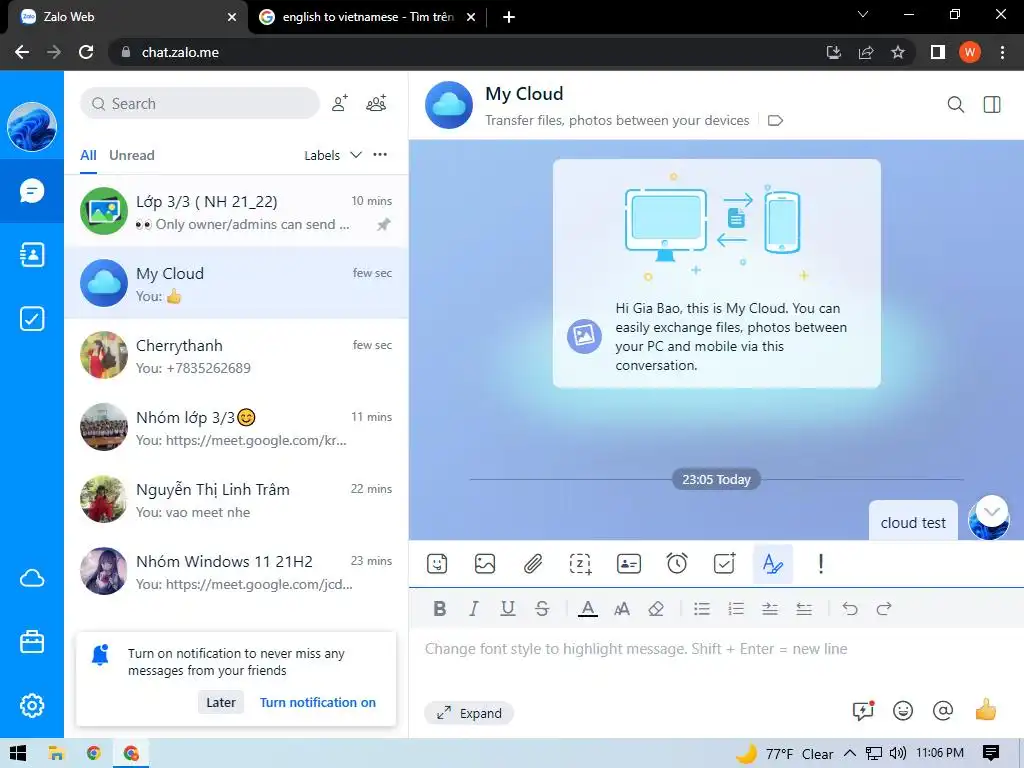Open the Contacts icon in sidebar

[x=32, y=255]
